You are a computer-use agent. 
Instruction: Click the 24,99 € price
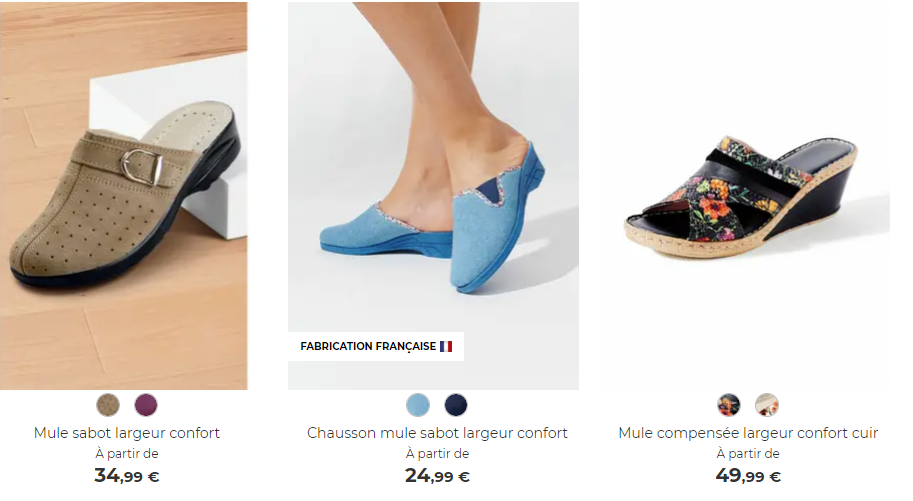[437, 476]
